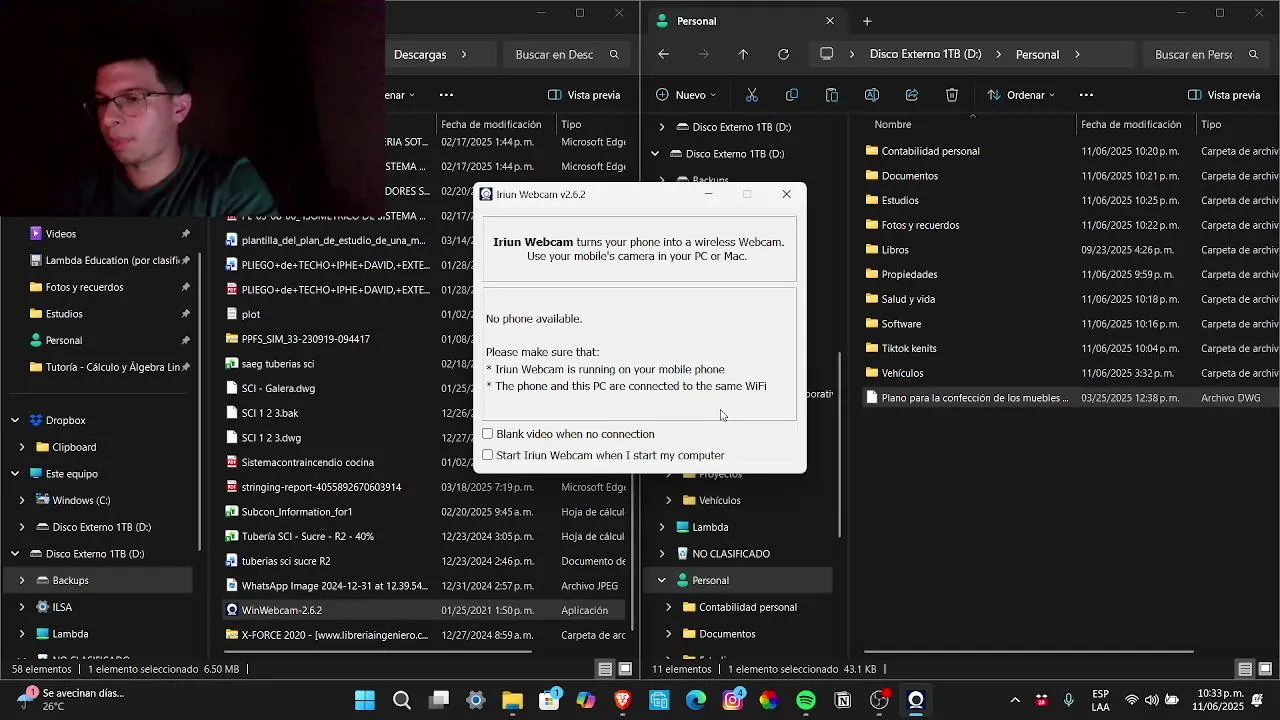Click the 'Disco Externo 1TB (D:)' breadcrumb in the address bar
Screen dimensions: 1280x720
coord(925,55)
